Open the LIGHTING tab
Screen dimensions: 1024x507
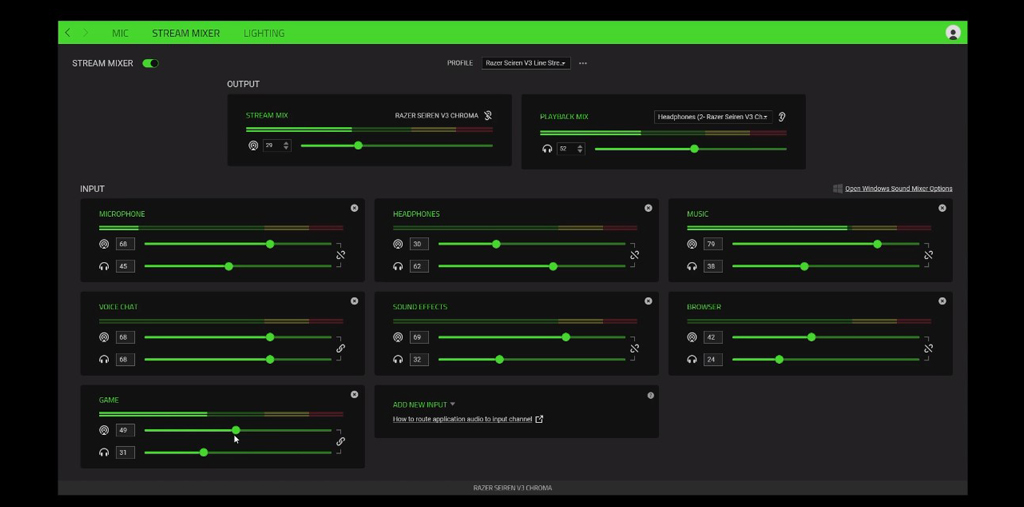(x=264, y=33)
